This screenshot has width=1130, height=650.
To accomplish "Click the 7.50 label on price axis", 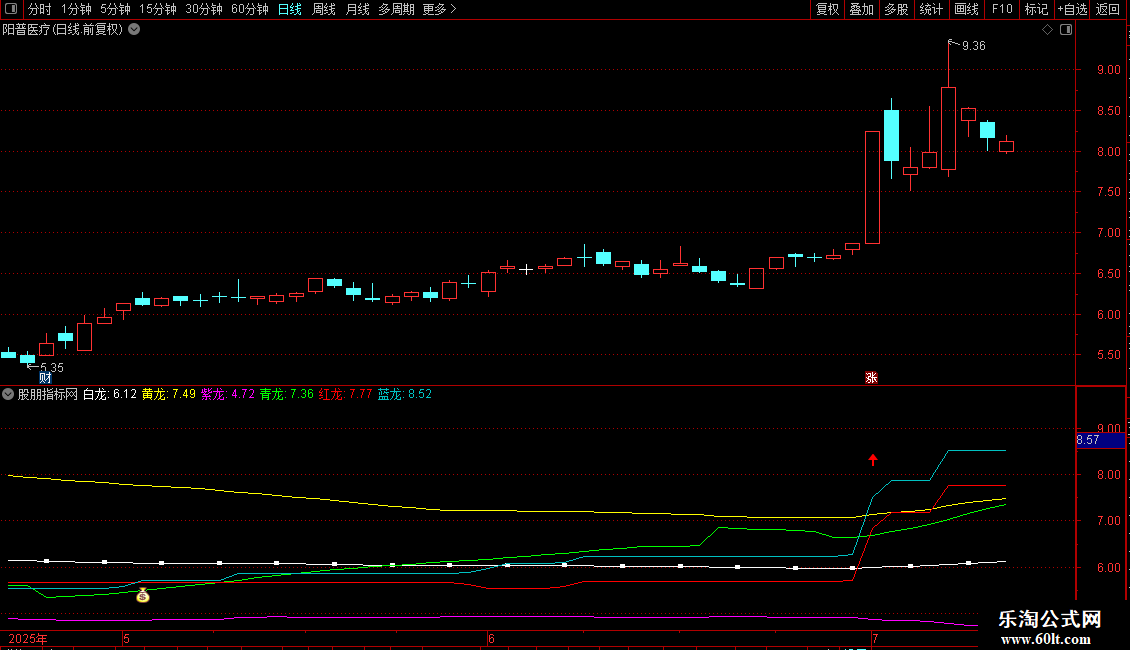I will tap(1109, 192).
